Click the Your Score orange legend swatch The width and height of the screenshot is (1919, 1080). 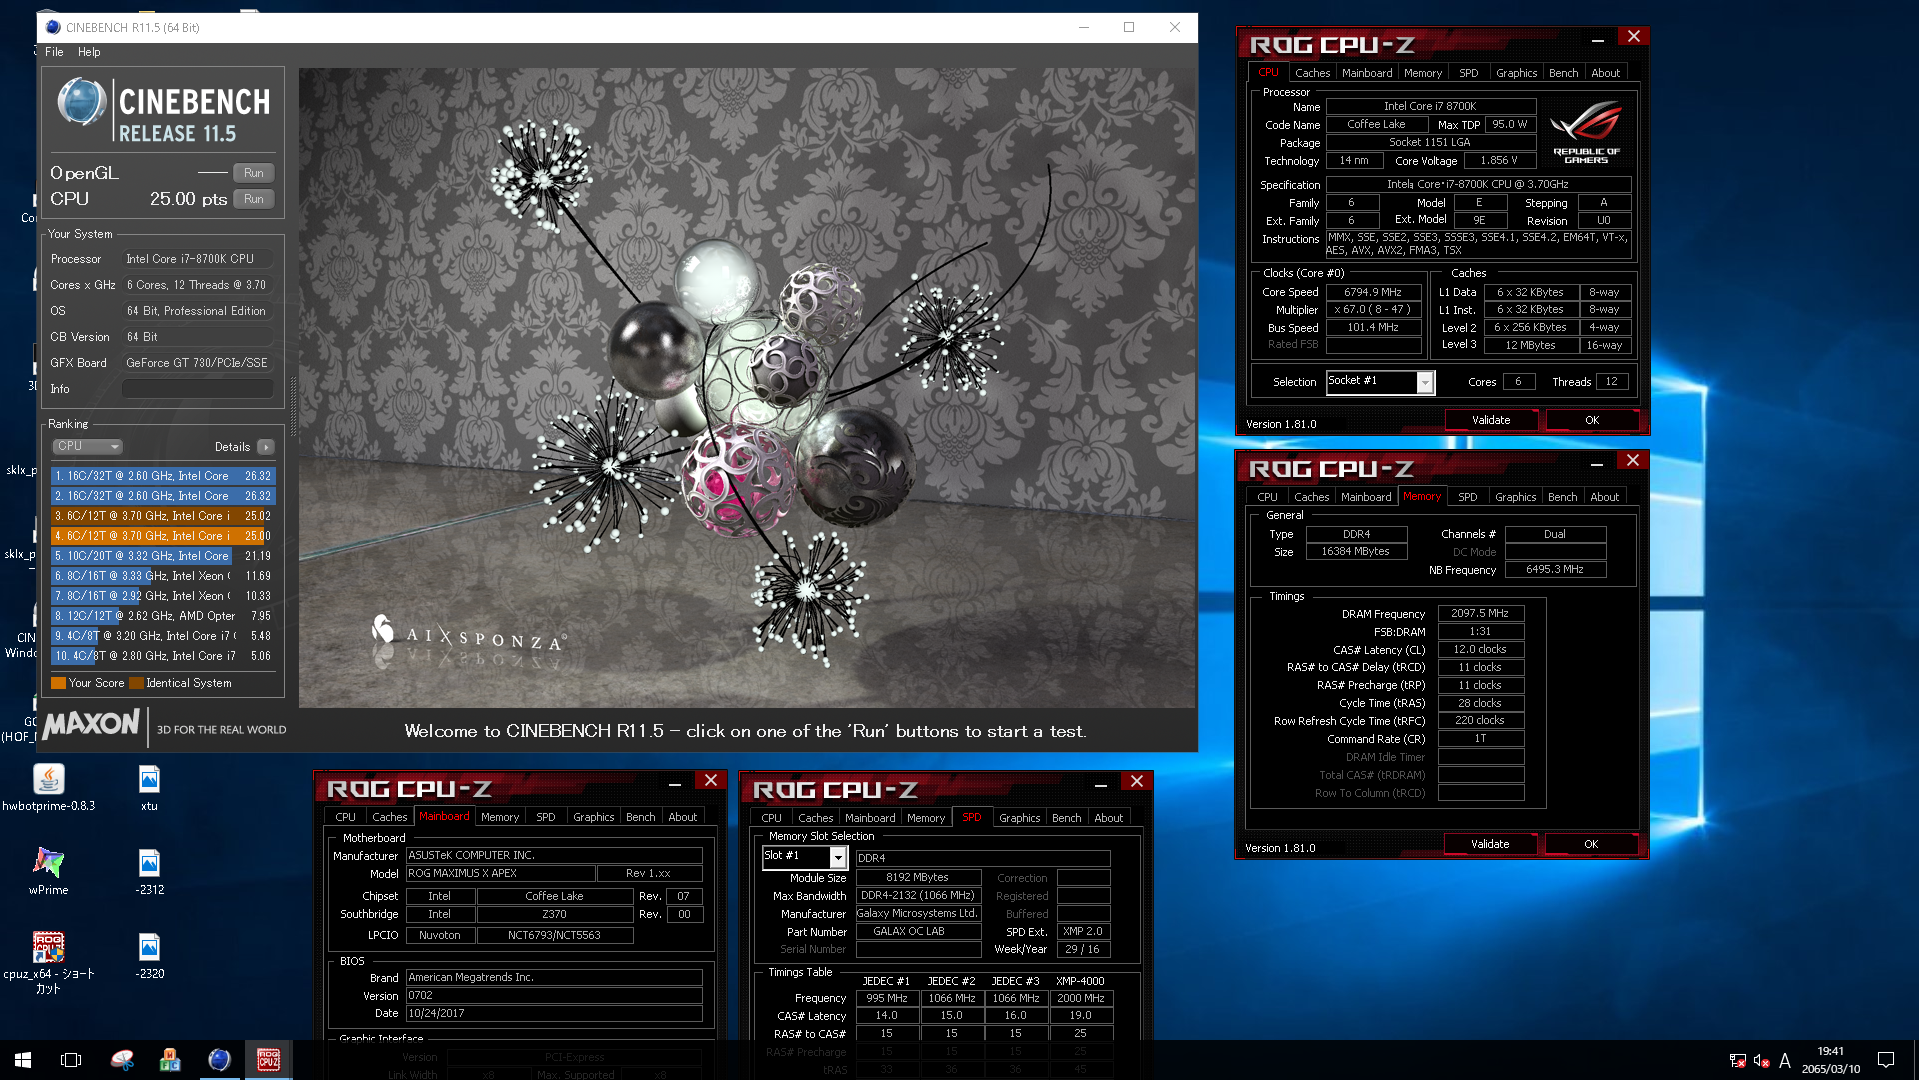tap(58, 683)
